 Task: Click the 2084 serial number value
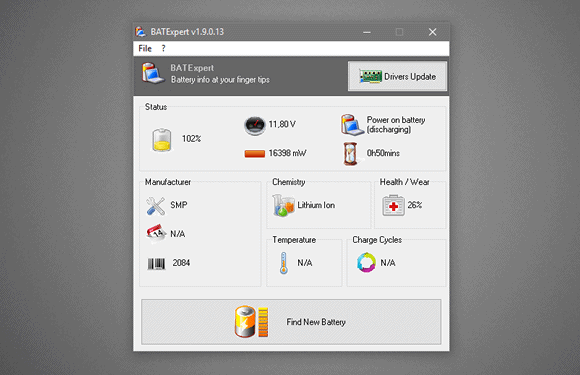[x=181, y=263]
